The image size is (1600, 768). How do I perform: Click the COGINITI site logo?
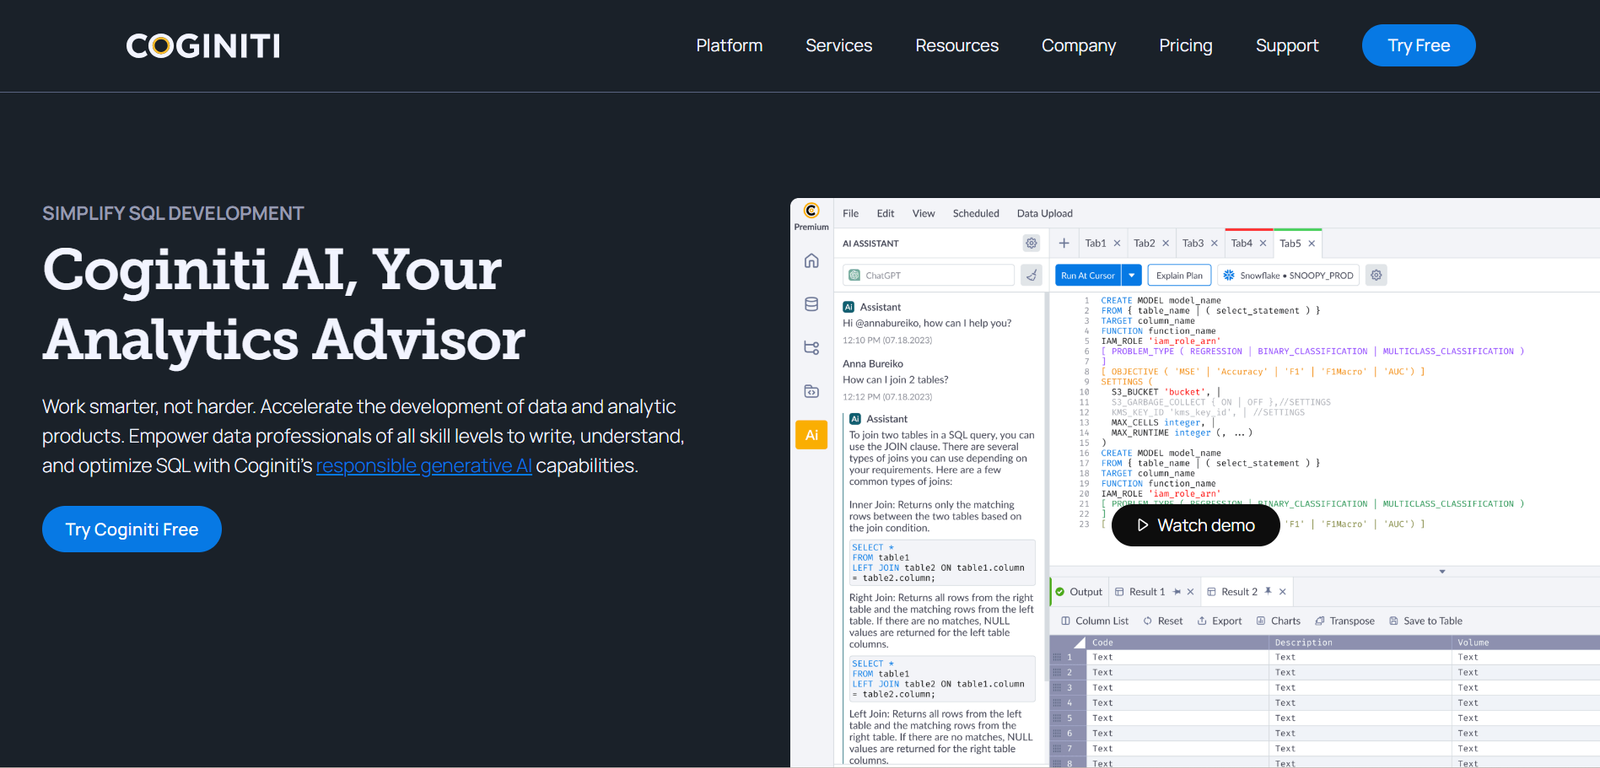point(203,46)
